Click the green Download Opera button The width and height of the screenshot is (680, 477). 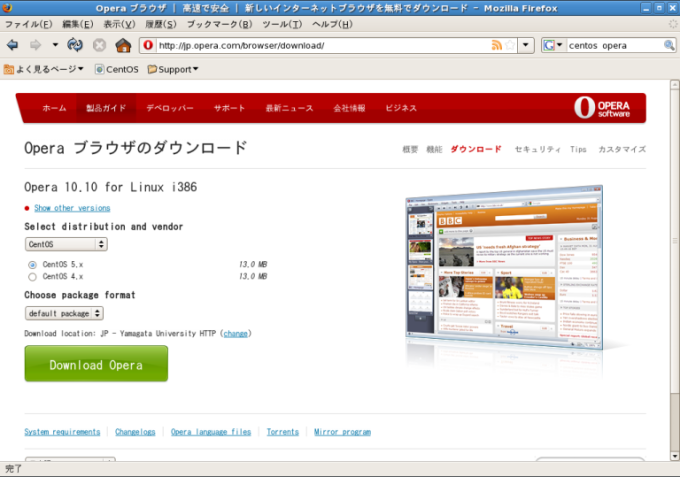tap(96, 364)
